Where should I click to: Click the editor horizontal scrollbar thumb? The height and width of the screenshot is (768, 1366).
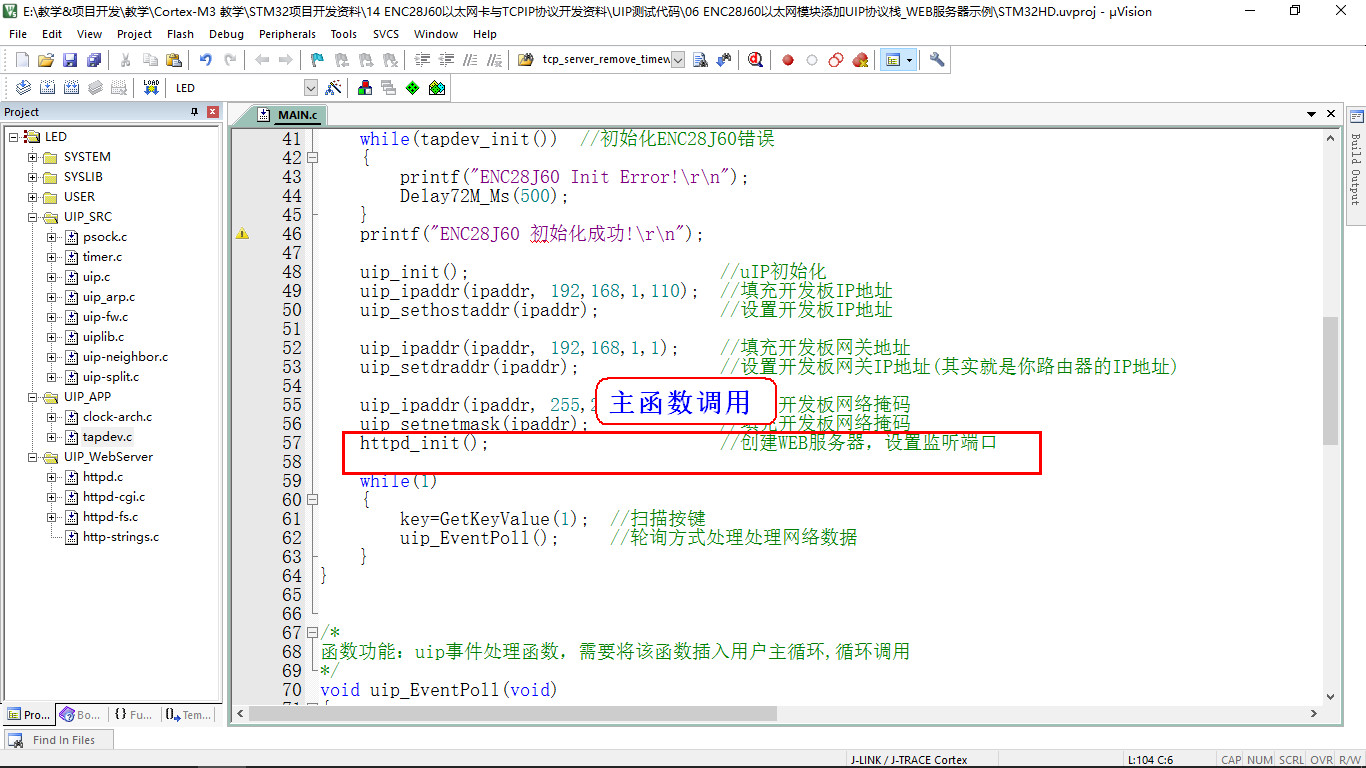coord(513,713)
